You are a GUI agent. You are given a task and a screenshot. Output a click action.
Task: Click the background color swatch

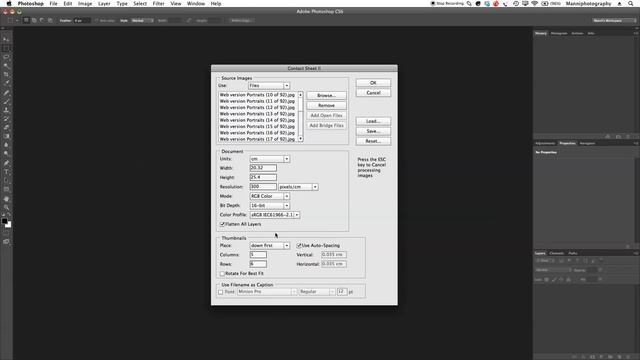(x=9, y=225)
